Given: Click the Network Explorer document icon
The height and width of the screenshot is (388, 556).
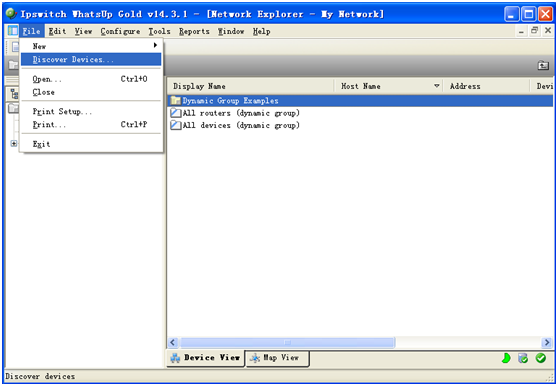Looking at the screenshot, I should [13, 31].
